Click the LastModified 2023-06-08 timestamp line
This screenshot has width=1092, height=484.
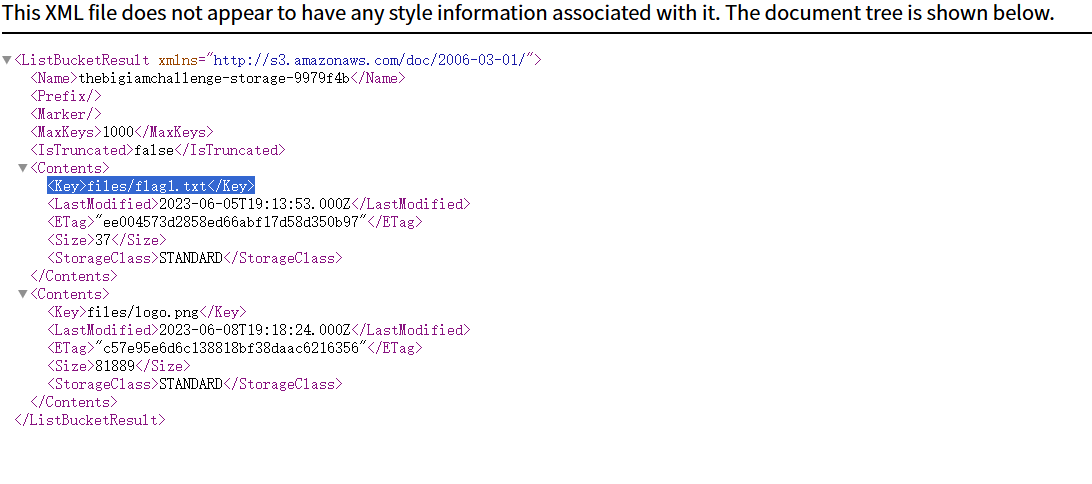point(259,330)
